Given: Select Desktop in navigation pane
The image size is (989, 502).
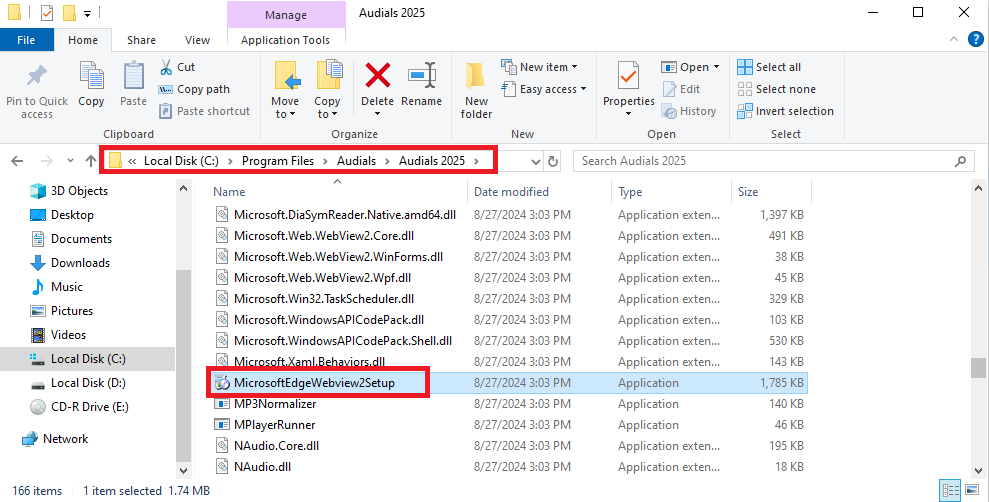Looking at the screenshot, I should 62,214.
